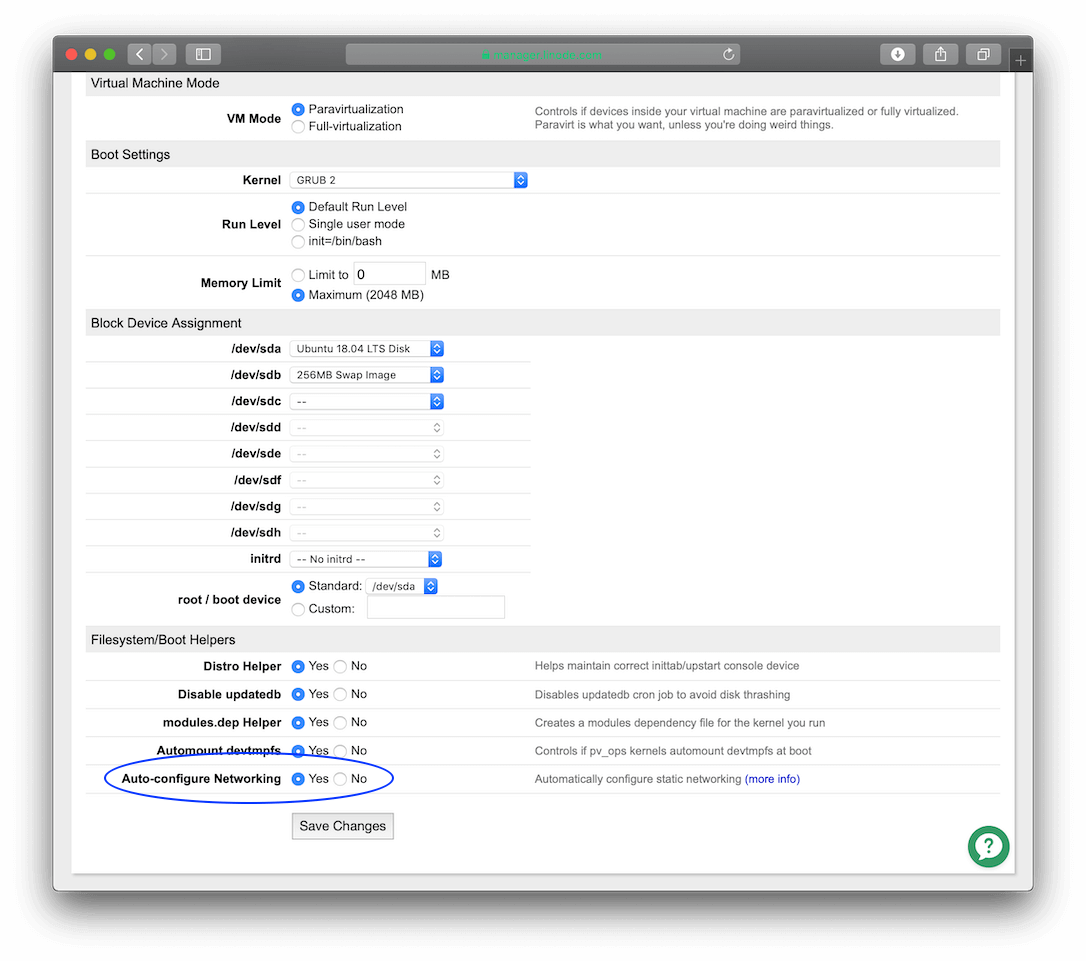Viewport: 1086px width, 961px height.
Task: Select Custom root device option
Action: (298, 609)
